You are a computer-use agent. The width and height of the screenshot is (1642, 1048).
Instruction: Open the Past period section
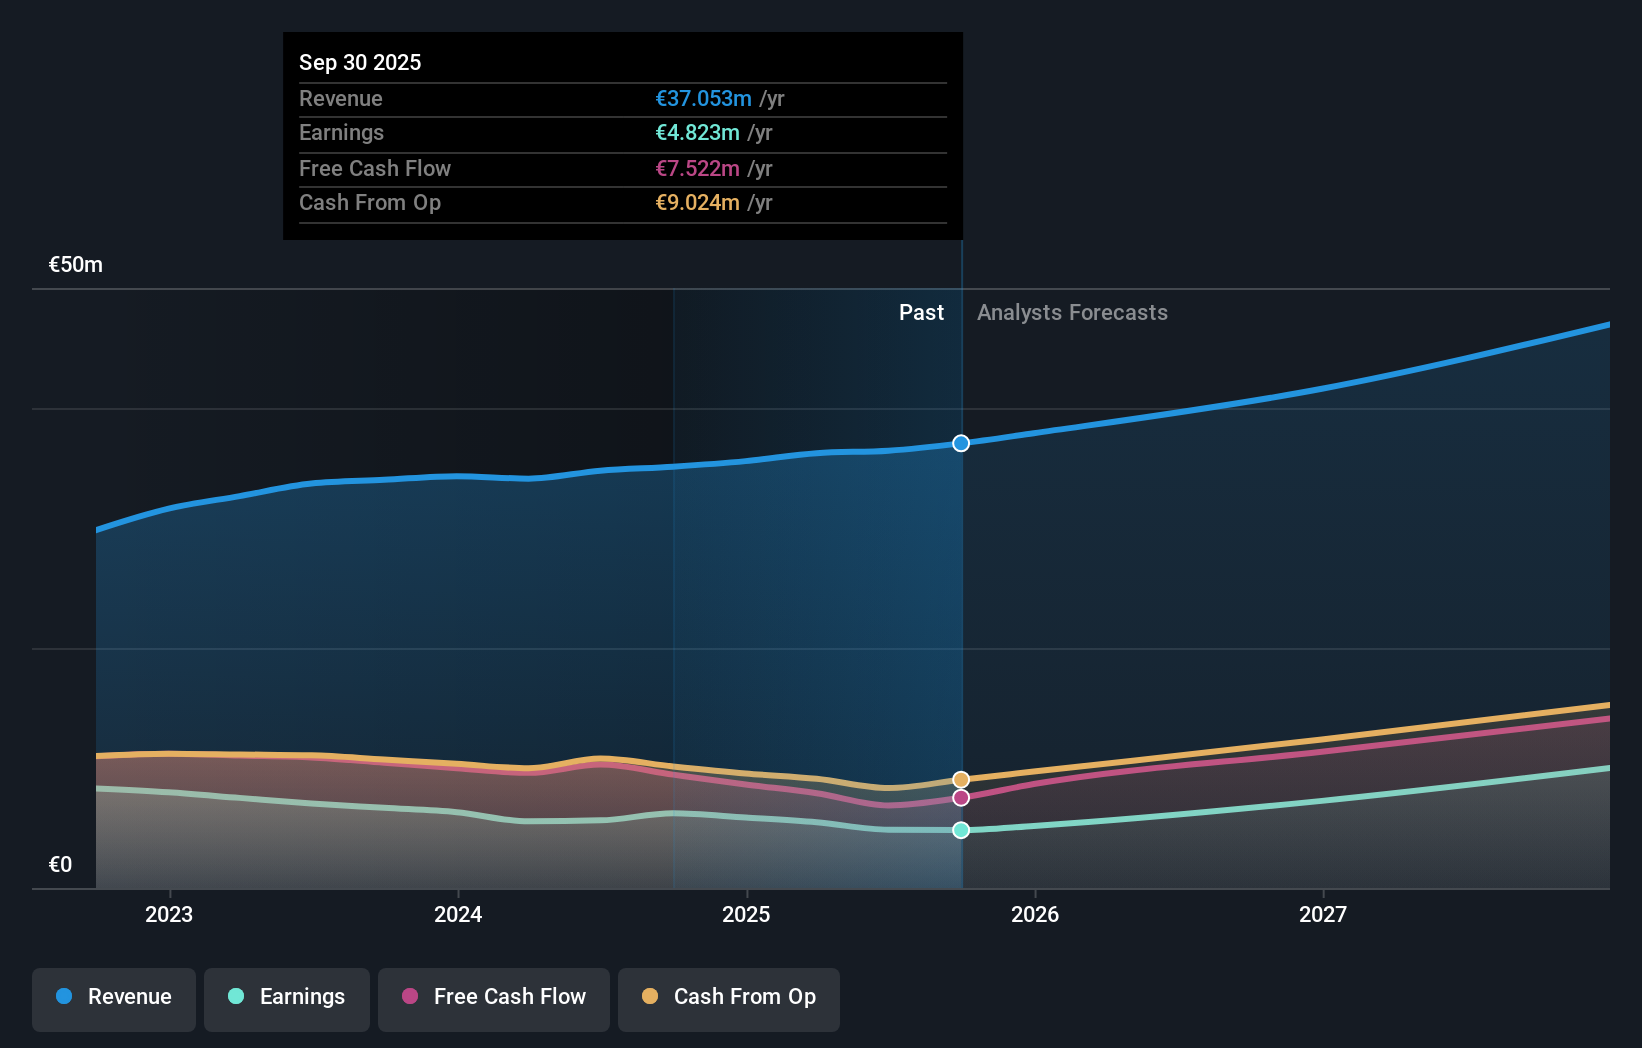[x=921, y=312]
